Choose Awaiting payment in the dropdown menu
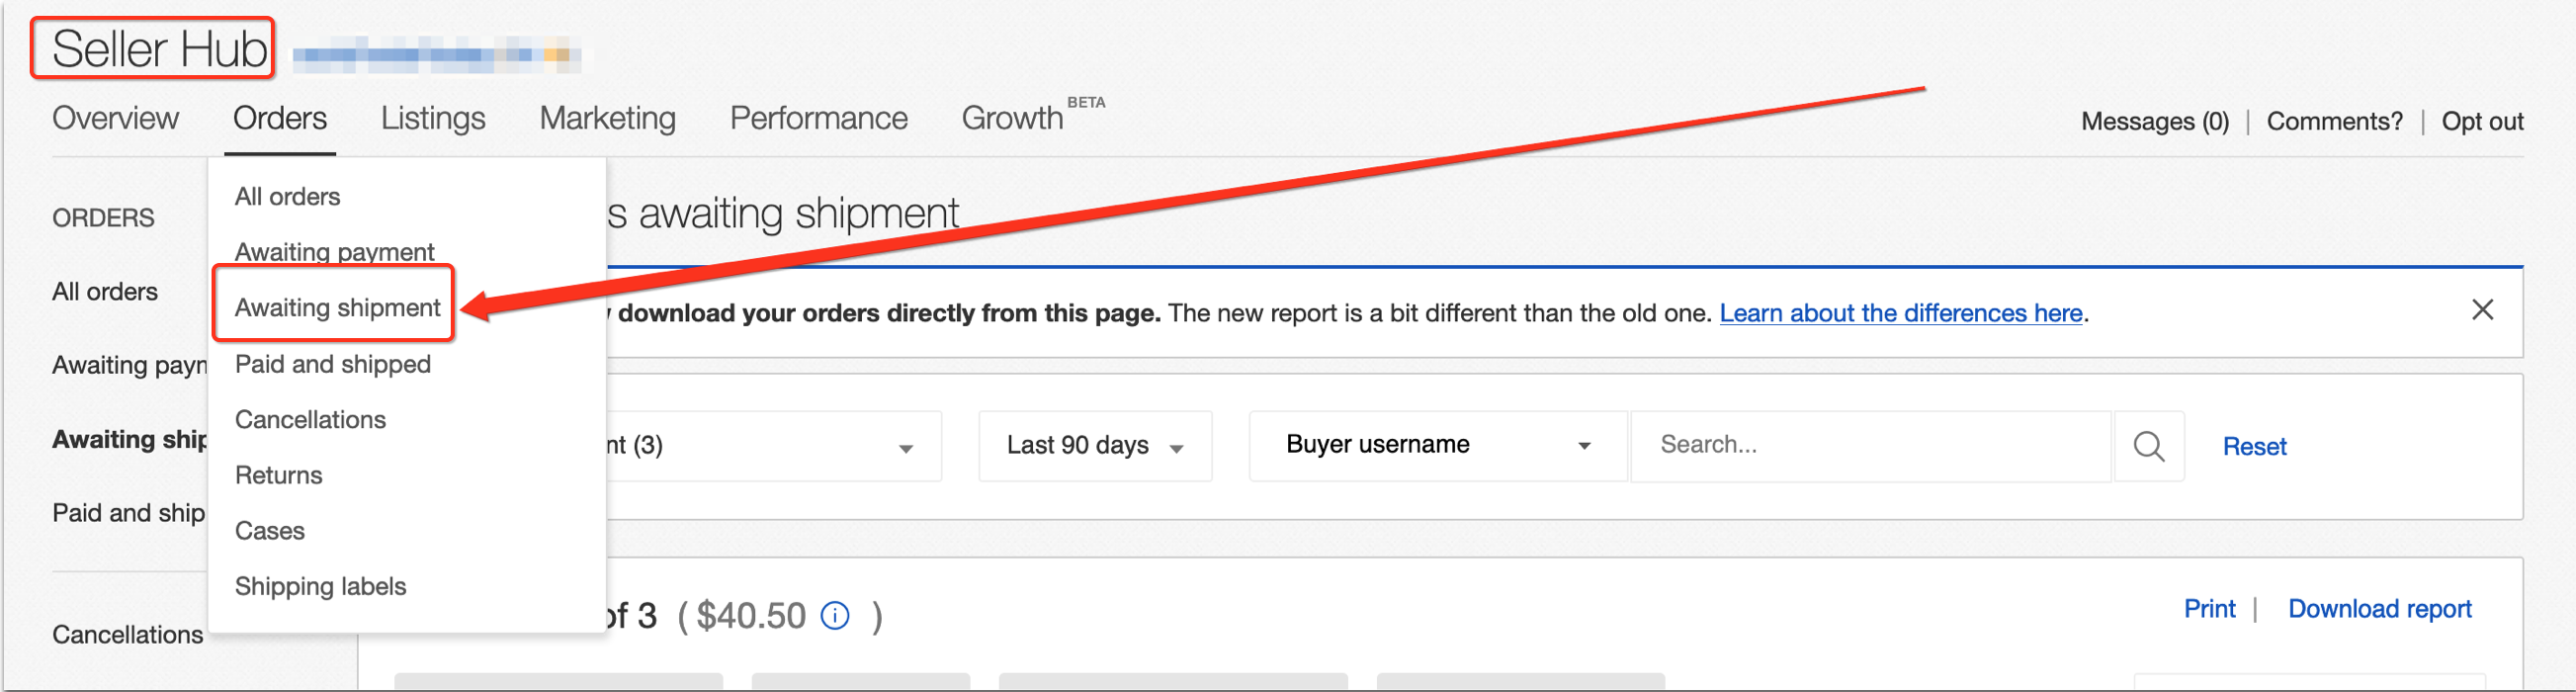The height and width of the screenshot is (692, 2576). (335, 252)
